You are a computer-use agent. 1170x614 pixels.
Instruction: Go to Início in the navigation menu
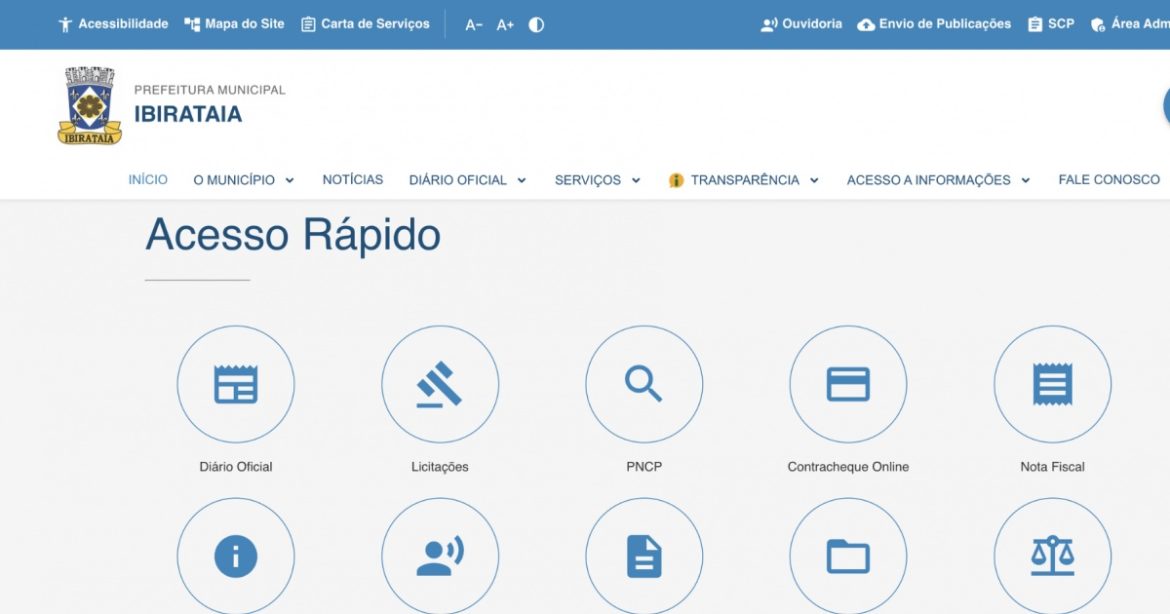(x=148, y=180)
